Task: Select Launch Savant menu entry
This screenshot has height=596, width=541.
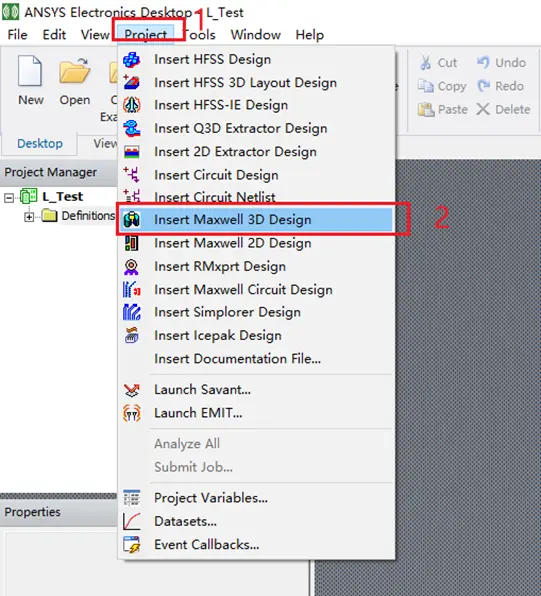Action: (x=255, y=390)
